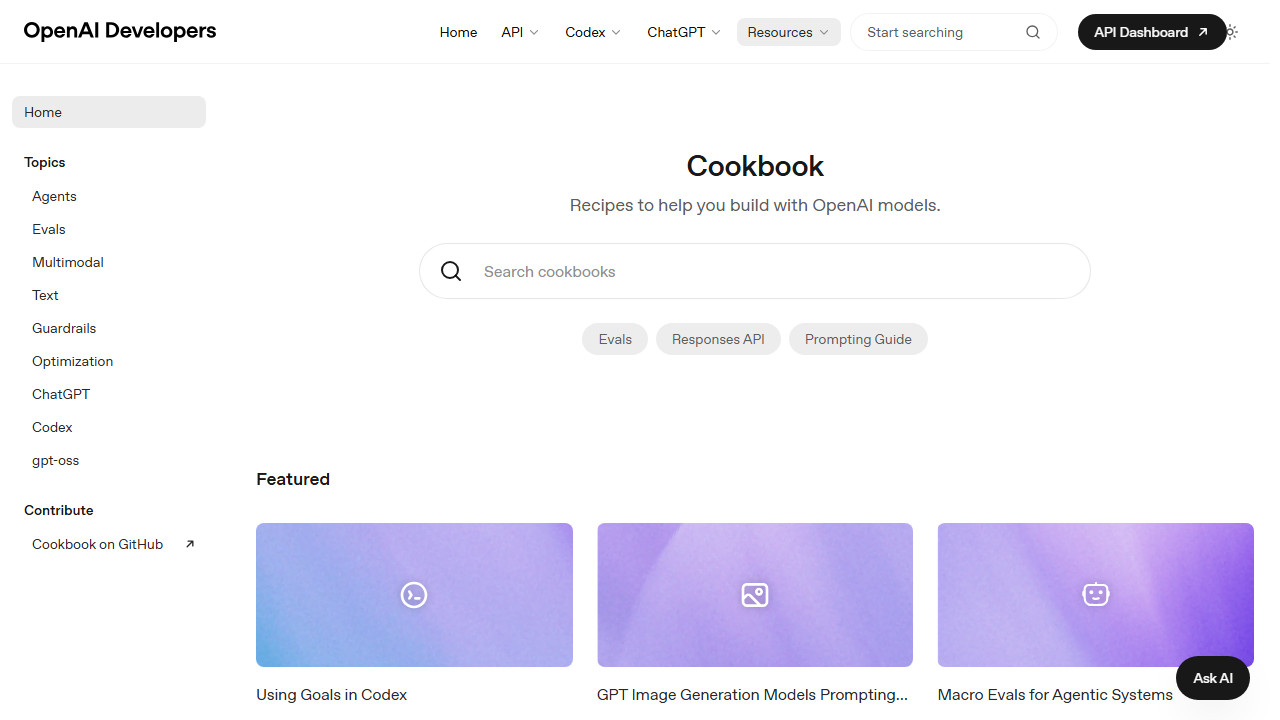
Task: Click the OpenAI Developers logo
Action: (x=120, y=31)
